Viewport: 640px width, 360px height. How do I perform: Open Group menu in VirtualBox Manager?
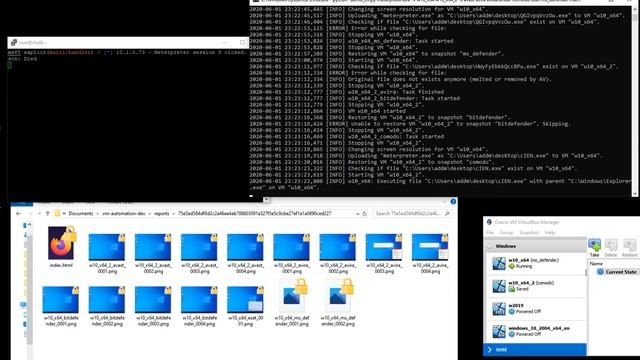[x=506, y=232]
